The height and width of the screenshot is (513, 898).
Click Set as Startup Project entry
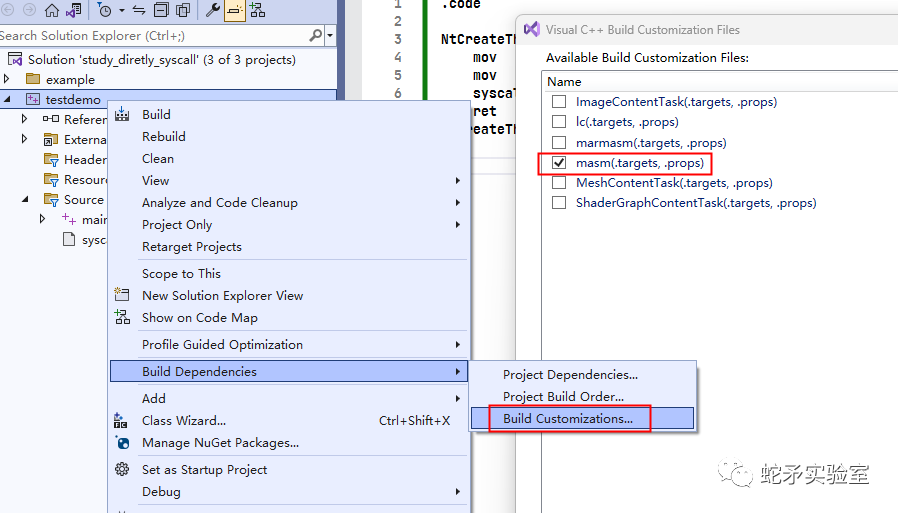tap(289, 469)
